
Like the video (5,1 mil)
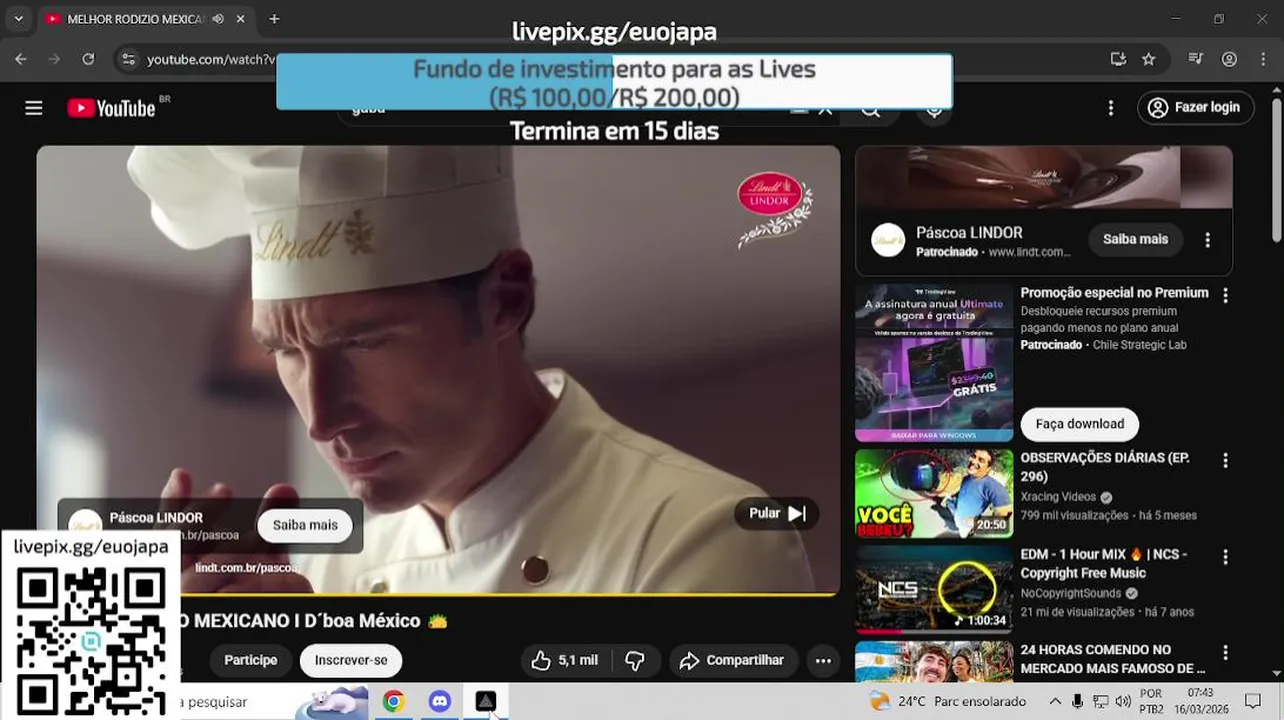point(565,660)
